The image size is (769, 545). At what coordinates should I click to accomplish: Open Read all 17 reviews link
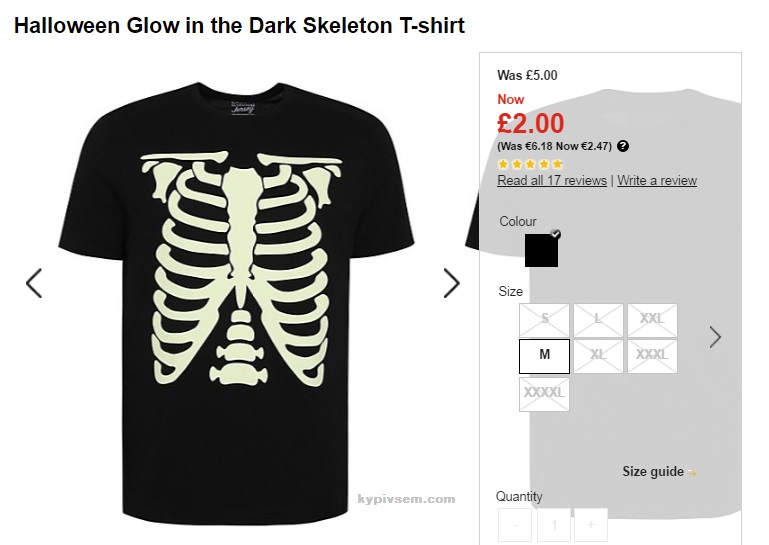coord(552,181)
